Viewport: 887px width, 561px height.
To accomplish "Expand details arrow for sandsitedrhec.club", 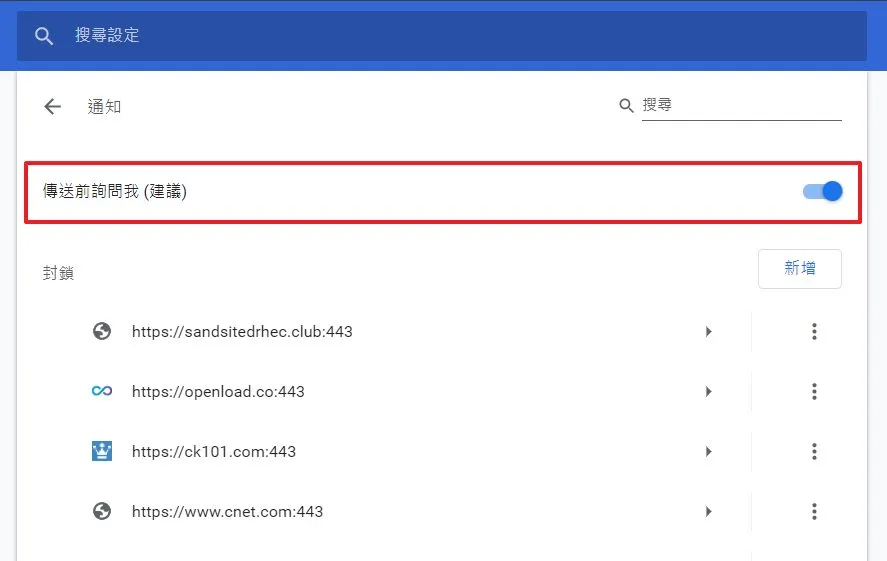I will 708,331.
